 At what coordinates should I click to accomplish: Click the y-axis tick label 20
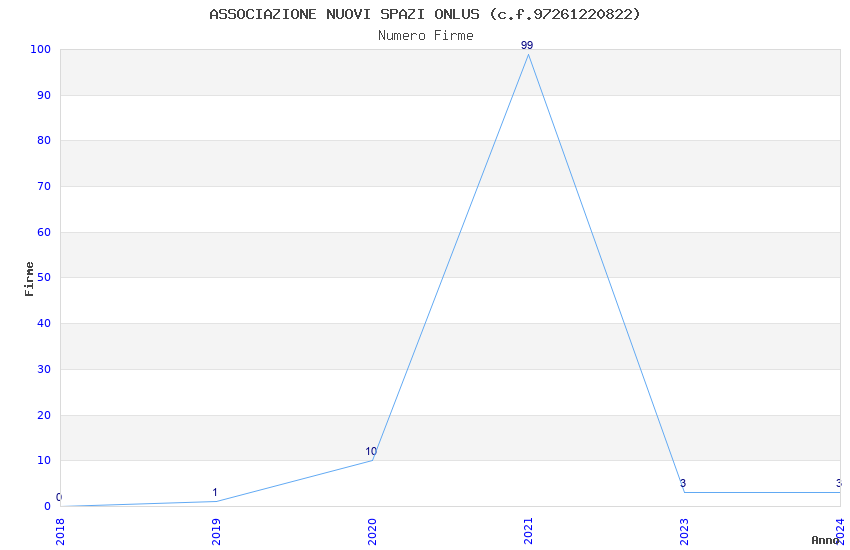[43, 416]
